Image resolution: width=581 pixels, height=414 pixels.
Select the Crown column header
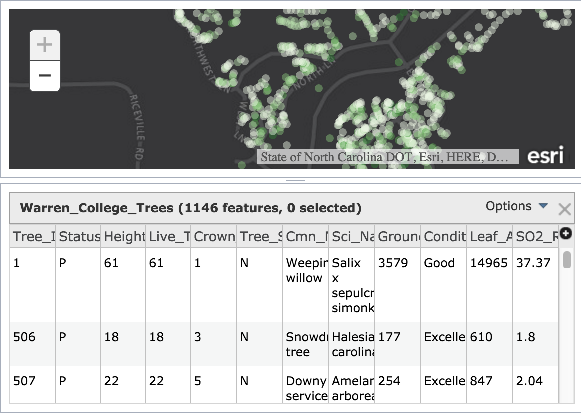coord(214,236)
